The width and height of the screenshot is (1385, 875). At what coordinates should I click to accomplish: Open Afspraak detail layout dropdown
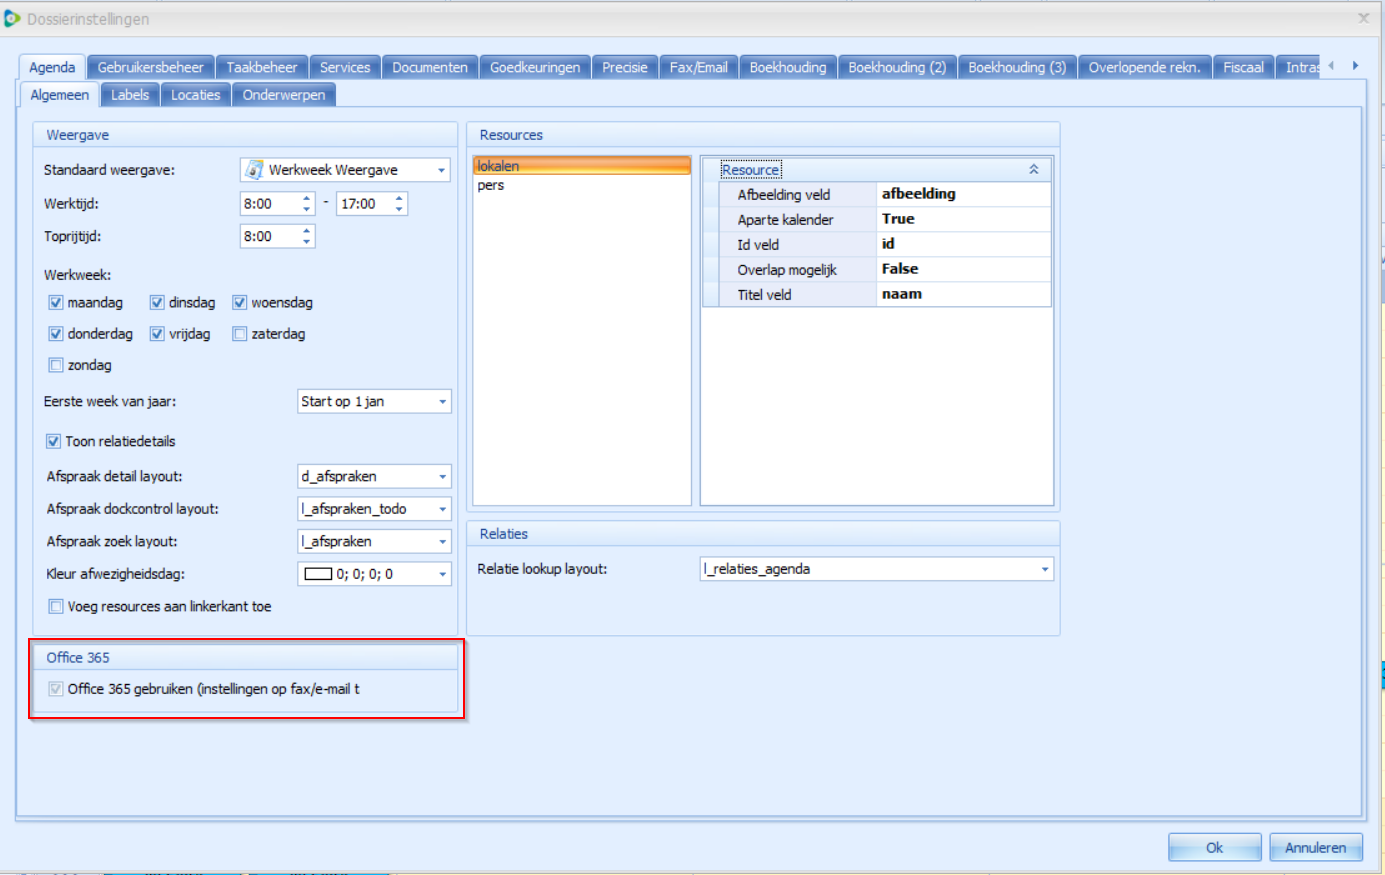442,477
